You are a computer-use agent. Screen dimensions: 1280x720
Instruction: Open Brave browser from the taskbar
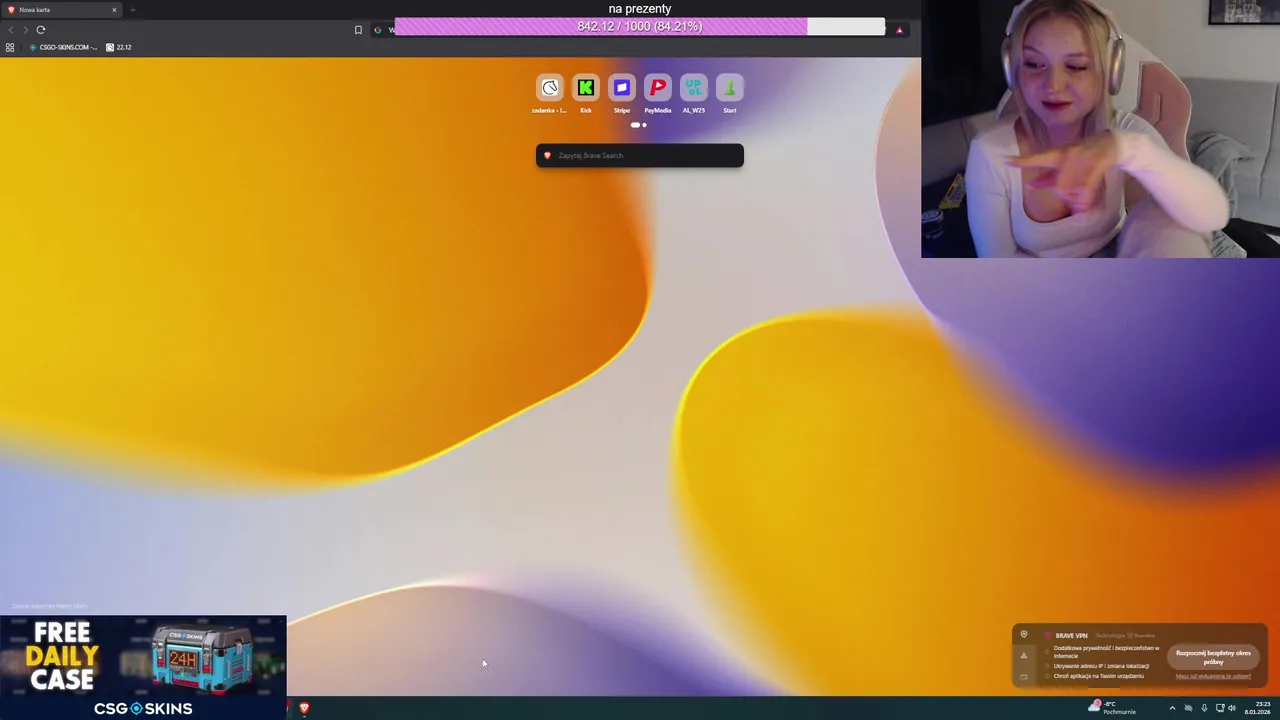(304, 708)
